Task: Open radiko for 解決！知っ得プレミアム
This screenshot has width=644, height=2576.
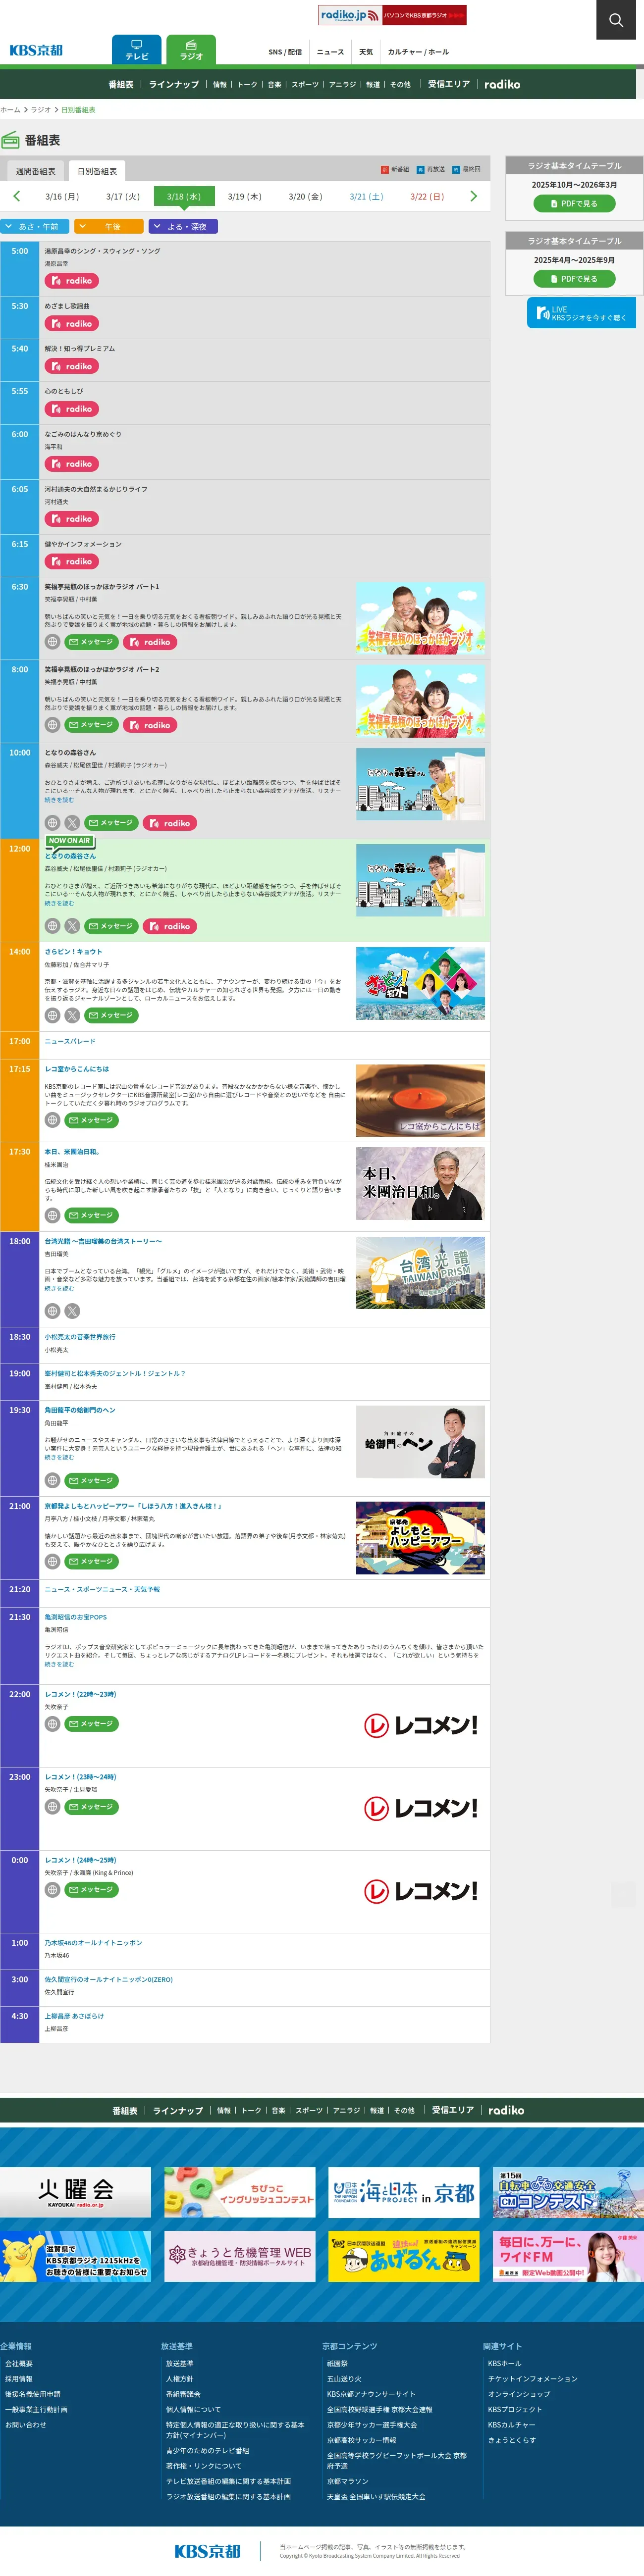Action: [72, 366]
